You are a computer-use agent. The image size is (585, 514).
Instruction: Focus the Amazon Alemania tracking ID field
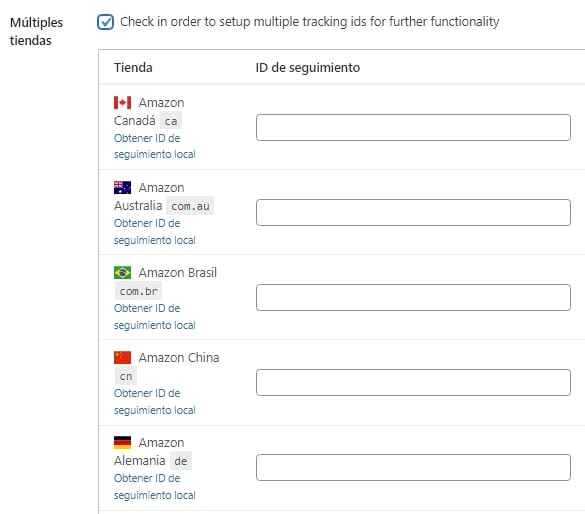(413, 468)
